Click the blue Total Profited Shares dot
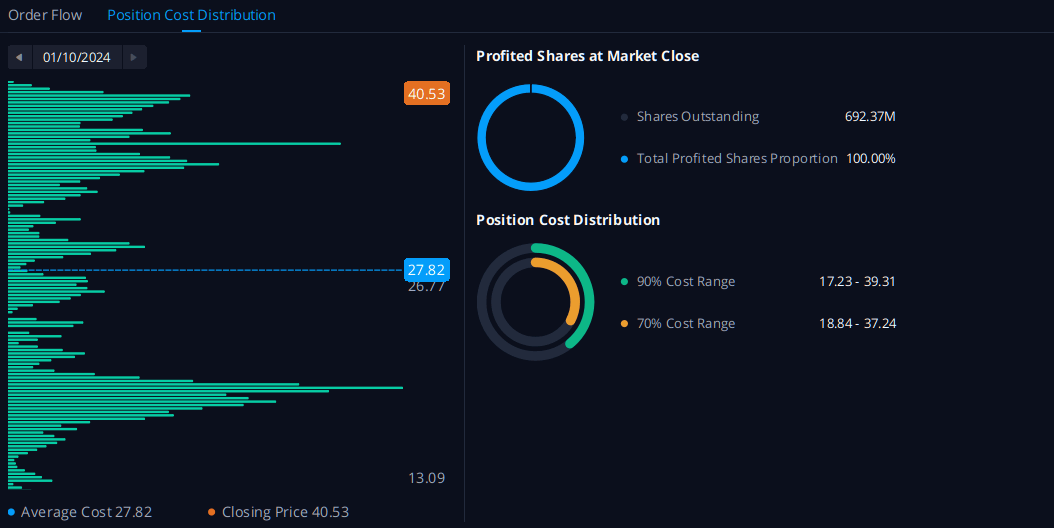The height and width of the screenshot is (528, 1054). 625,159
